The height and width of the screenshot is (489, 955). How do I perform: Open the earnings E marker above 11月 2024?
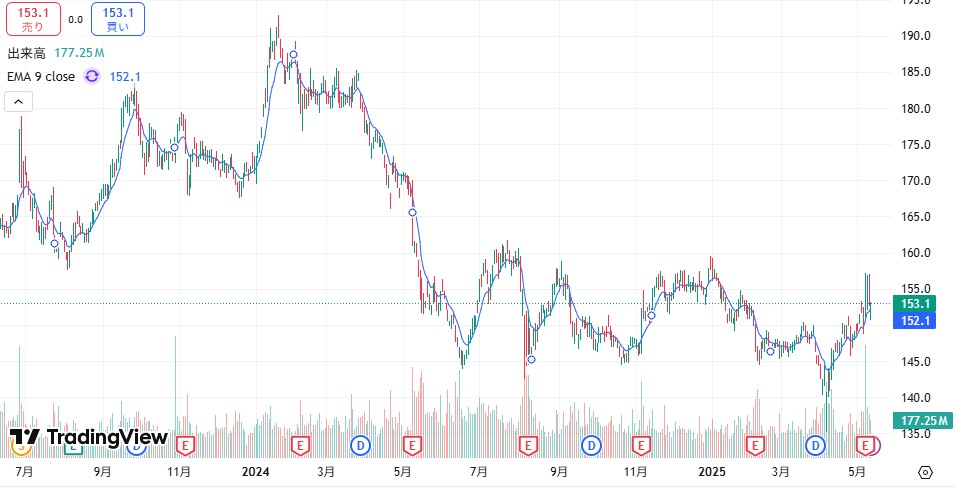tap(638, 443)
